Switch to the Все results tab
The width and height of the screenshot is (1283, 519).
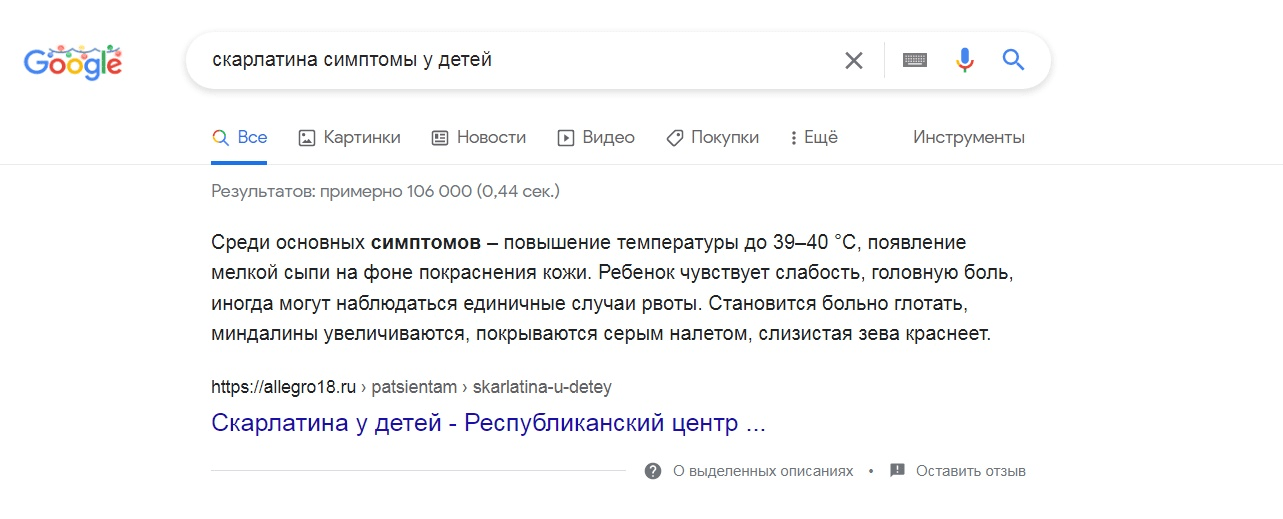pyautogui.click(x=240, y=138)
